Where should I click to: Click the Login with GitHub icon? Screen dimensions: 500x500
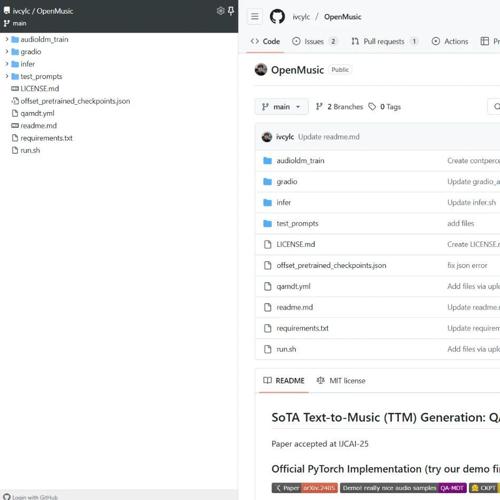click(x=7, y=497)
